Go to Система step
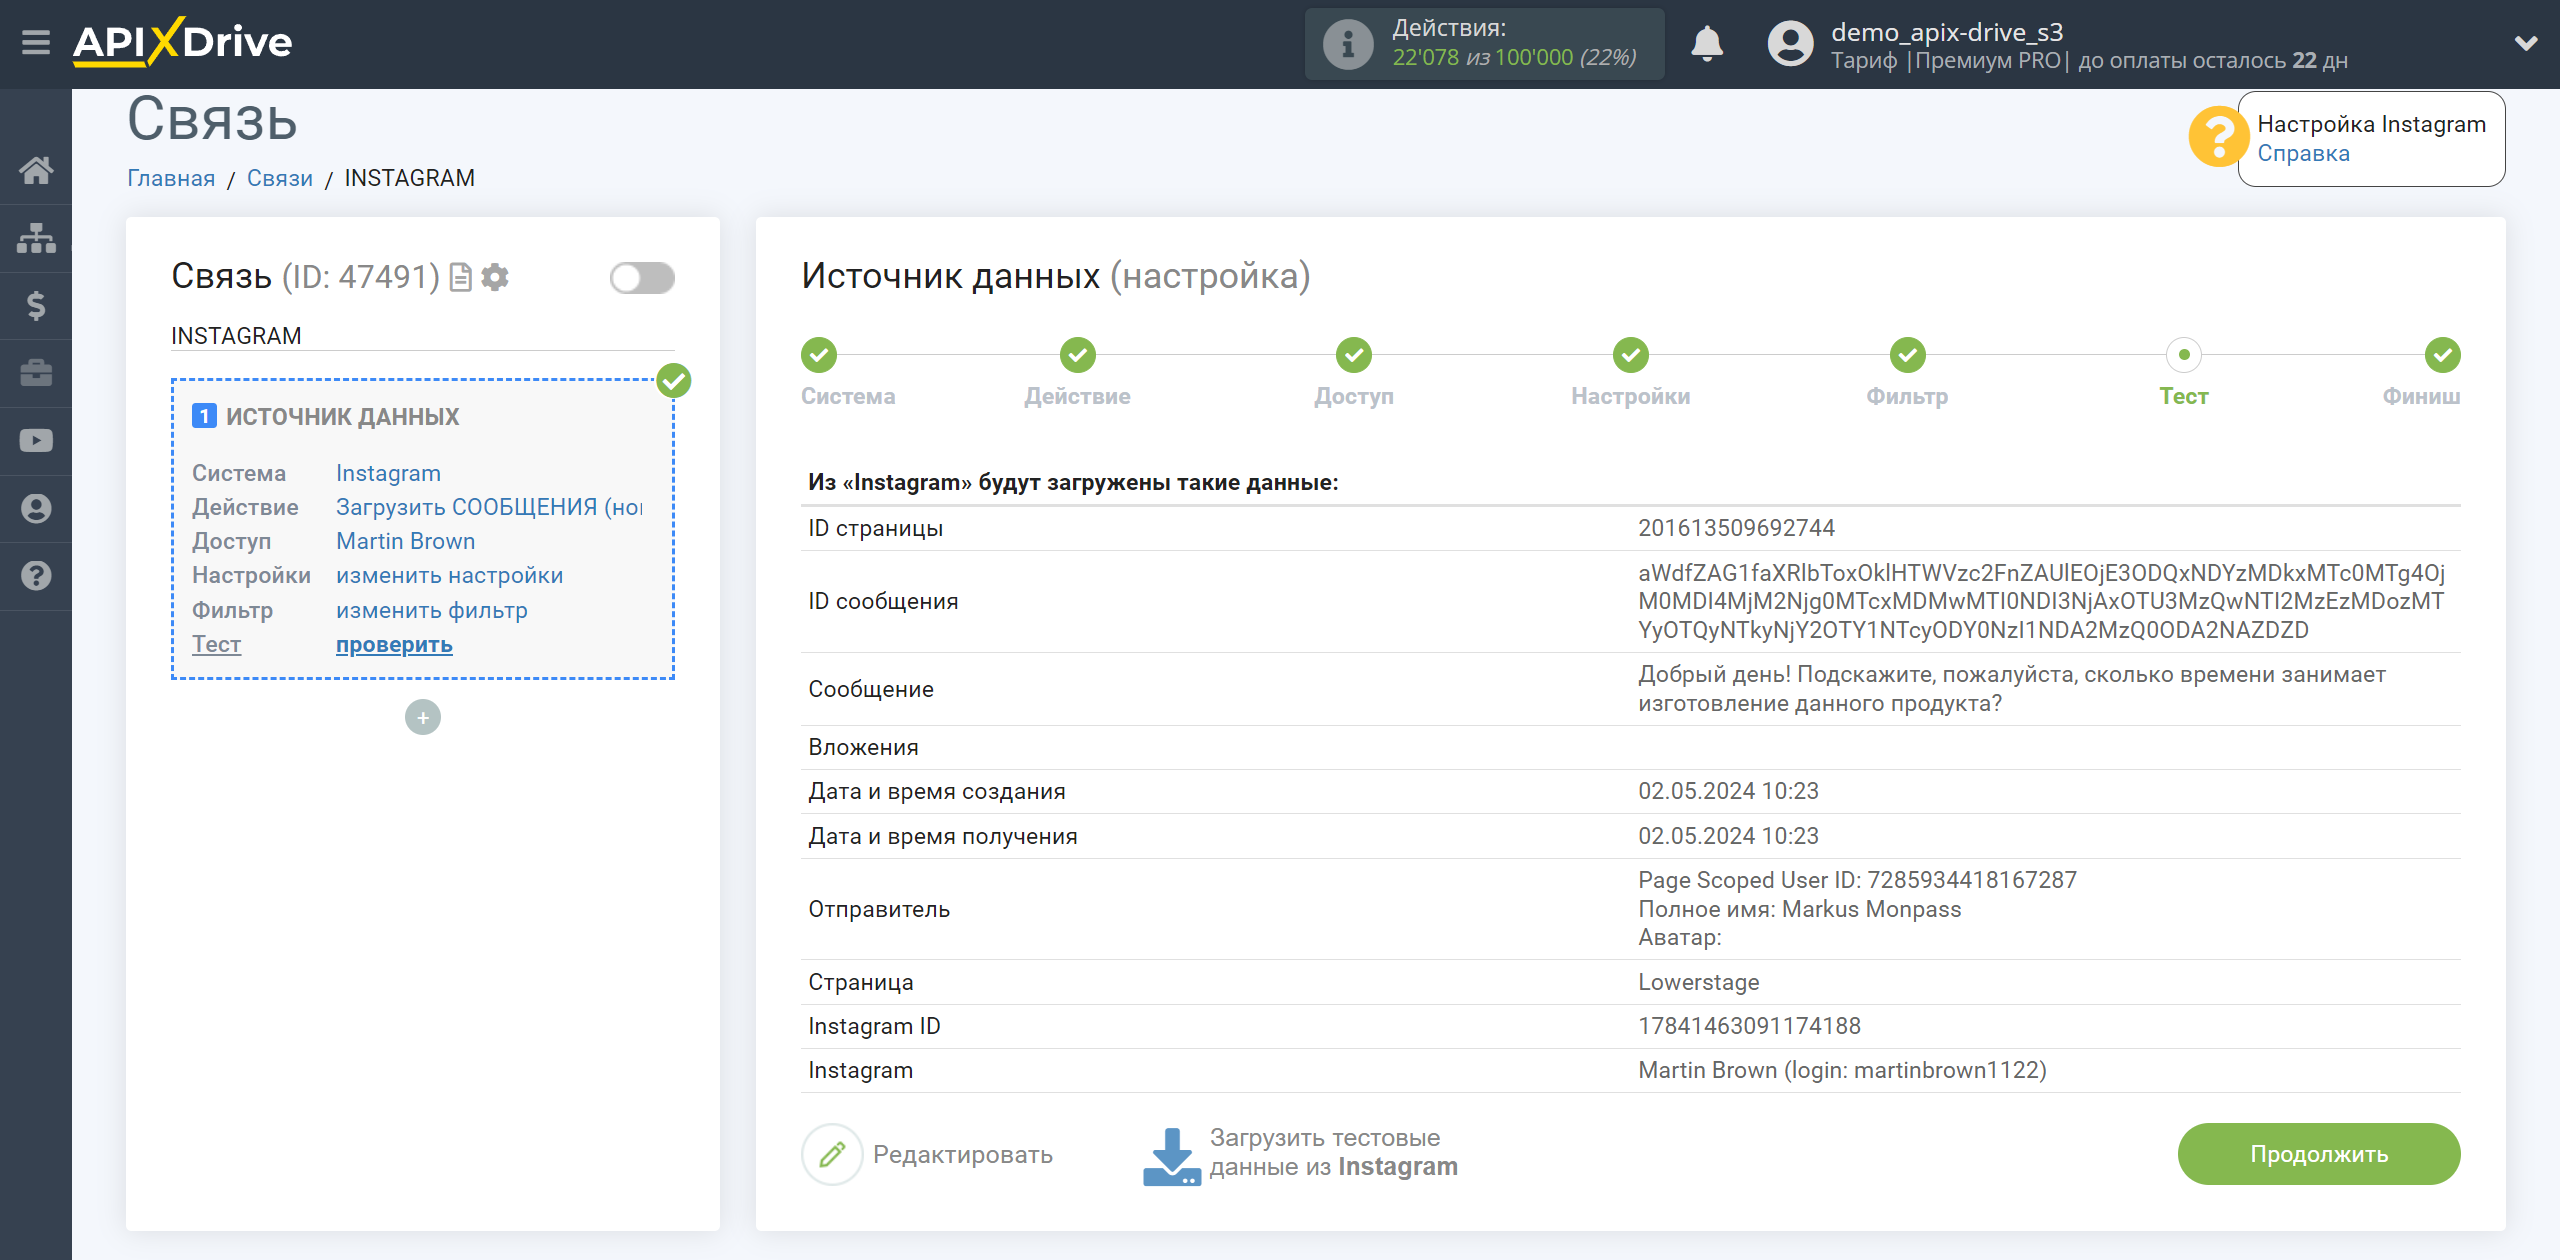Image resolution: width=2560 pixels, height=1260 pixels. 819,355
